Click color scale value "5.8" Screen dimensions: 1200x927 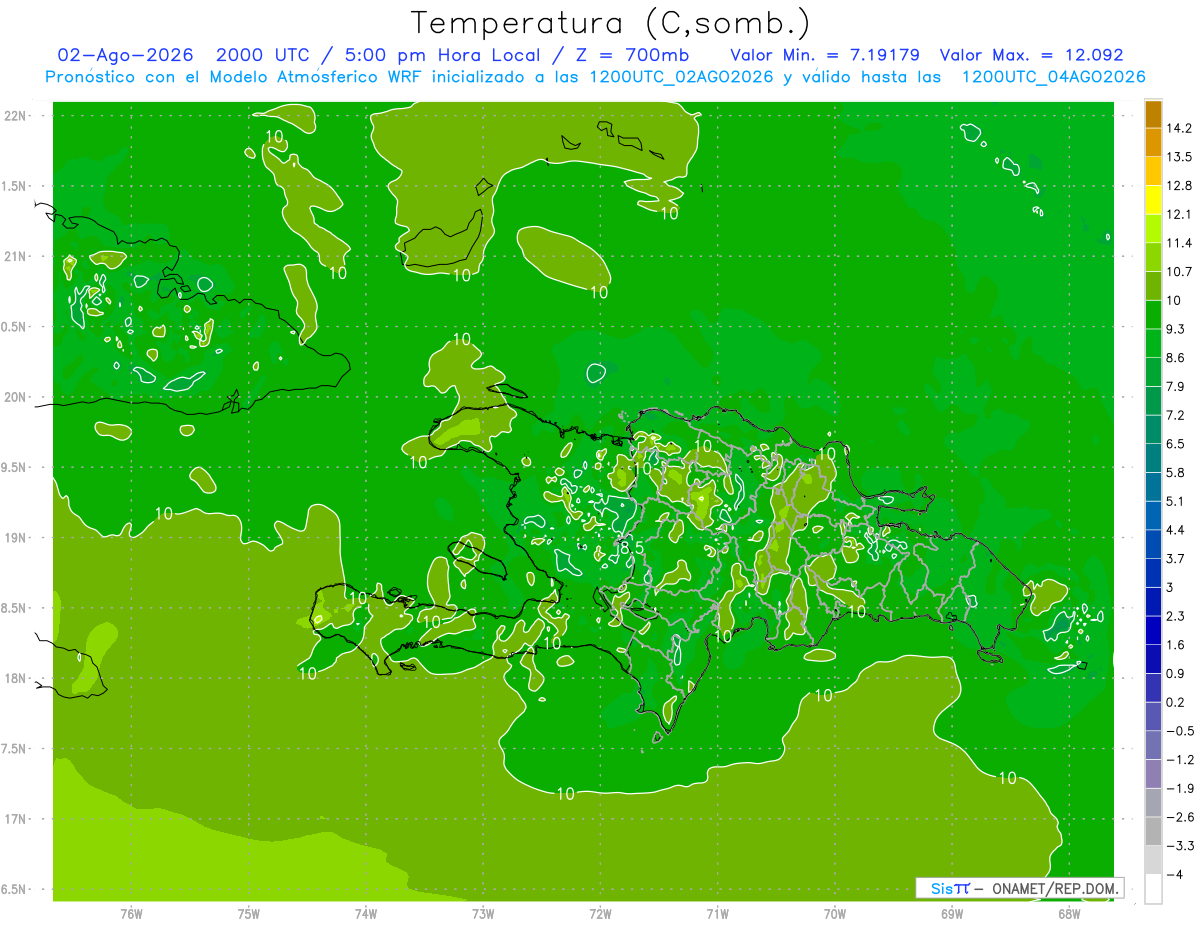pyautogui.click(x=1175, y=473)
